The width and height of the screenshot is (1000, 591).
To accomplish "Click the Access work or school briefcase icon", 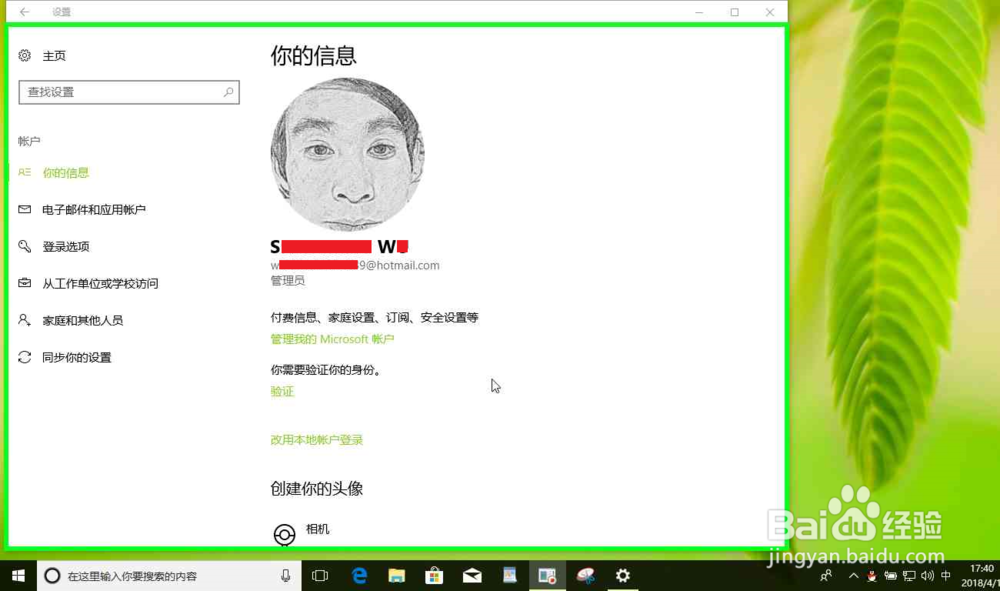I will coord(25,283).
